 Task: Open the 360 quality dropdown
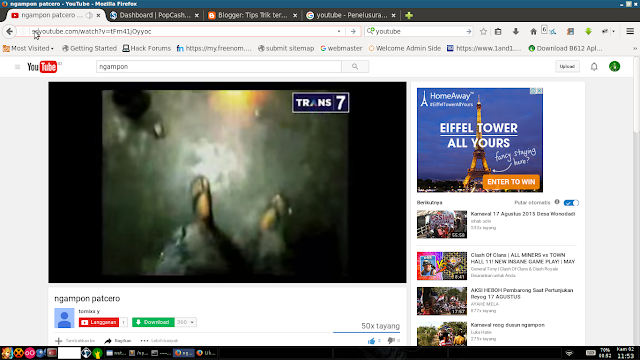pos(185,322)
